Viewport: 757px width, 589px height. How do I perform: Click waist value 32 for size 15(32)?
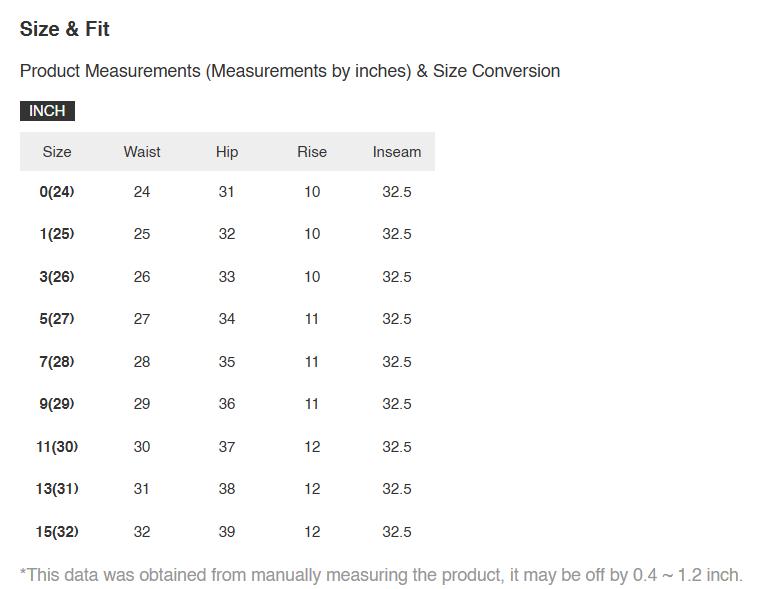(x=142, y=532)
